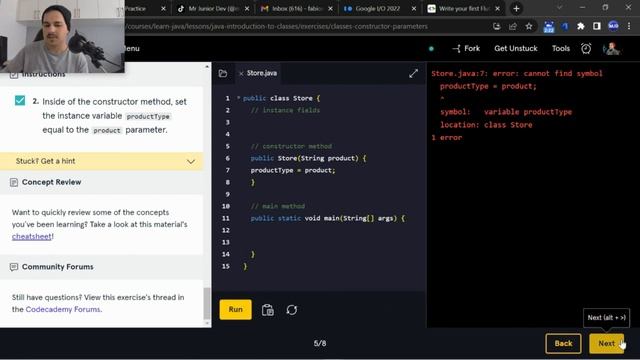Image resolution: width=640 pixels, height=360 pixels.
Task: Click line 6 constructor declaration
Action: coord(308,158)
